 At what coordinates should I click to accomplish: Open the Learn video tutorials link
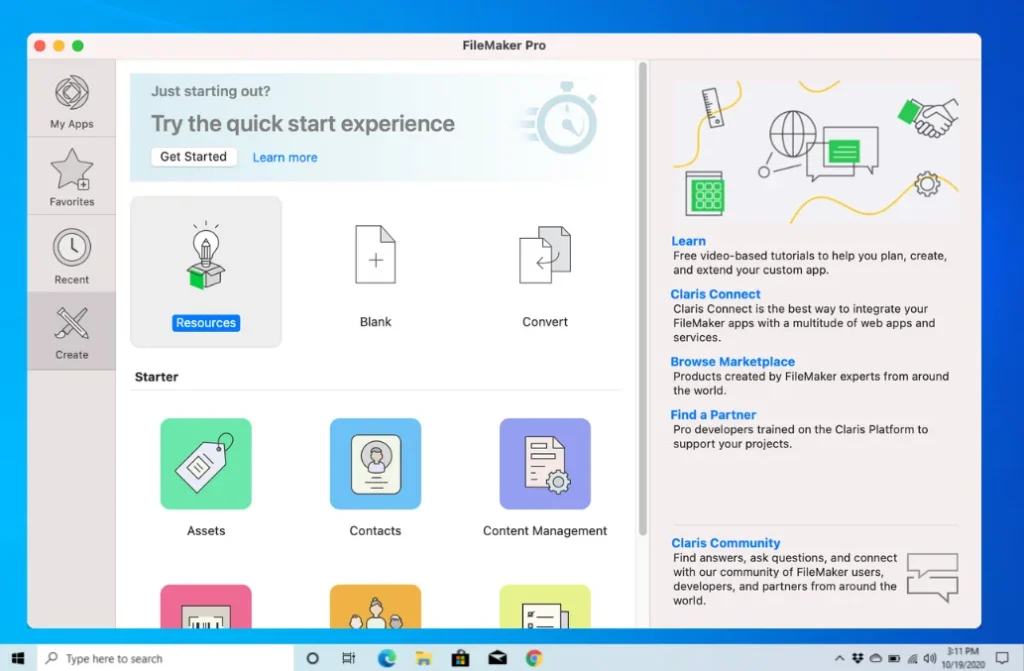(688, 241)
